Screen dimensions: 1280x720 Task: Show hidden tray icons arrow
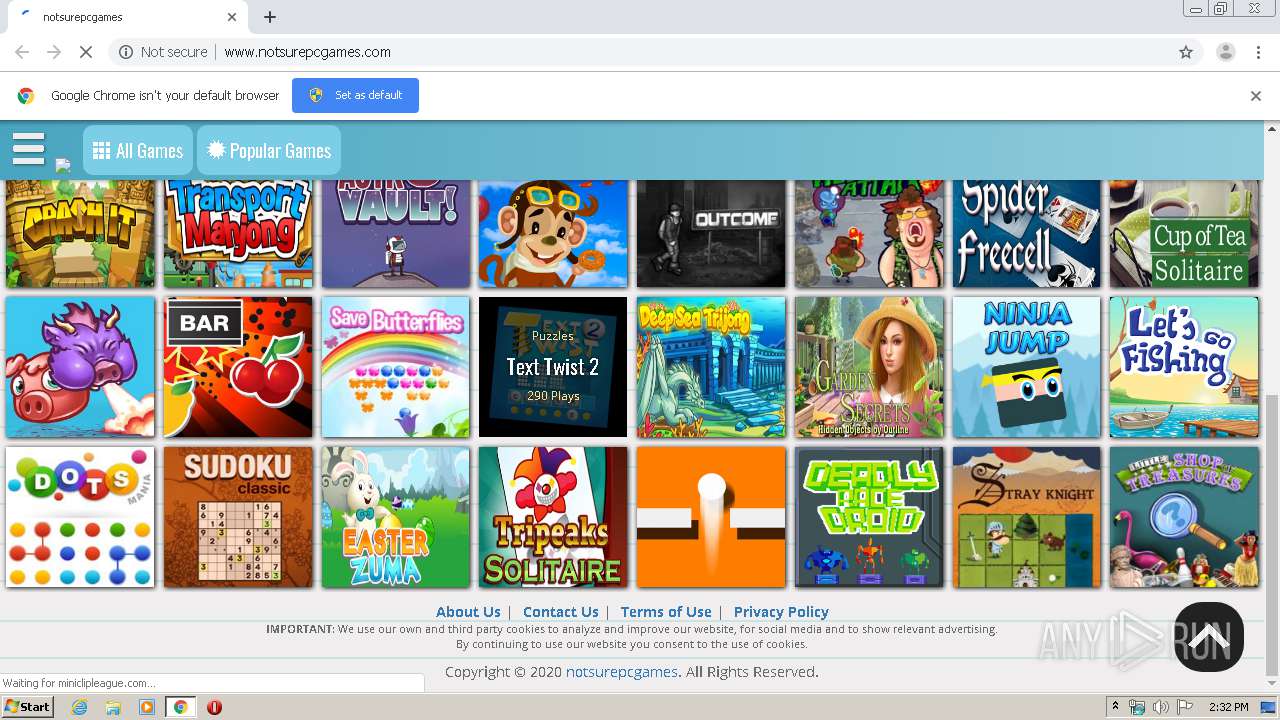[1115, 707]
